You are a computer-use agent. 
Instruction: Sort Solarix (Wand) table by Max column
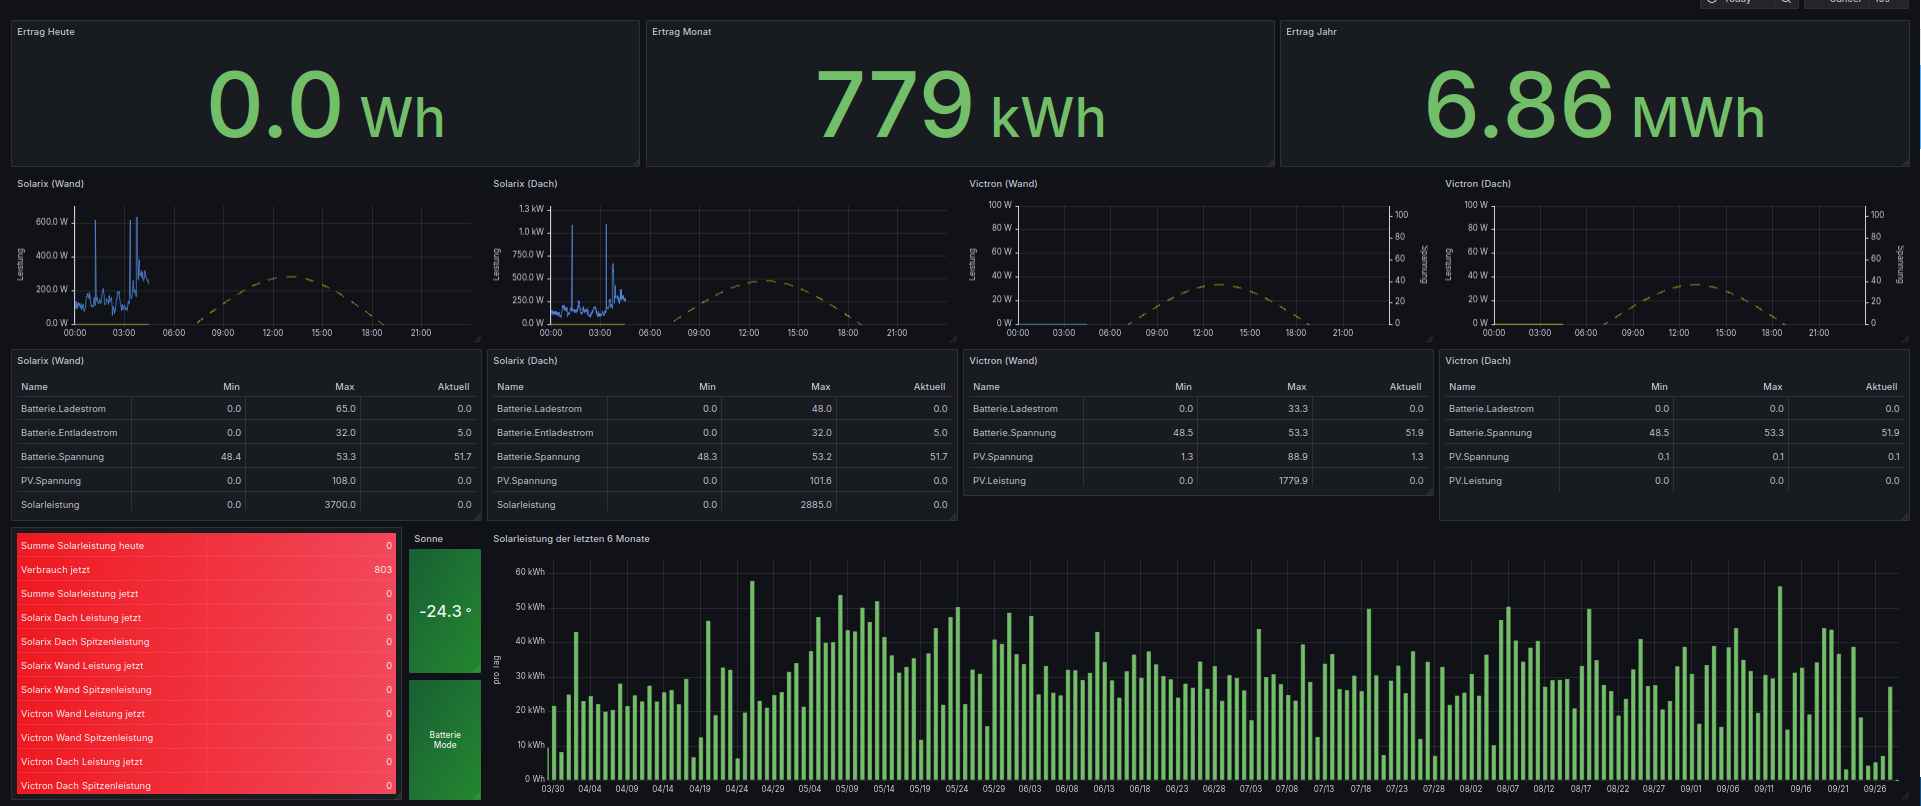[x=344, y=387]
